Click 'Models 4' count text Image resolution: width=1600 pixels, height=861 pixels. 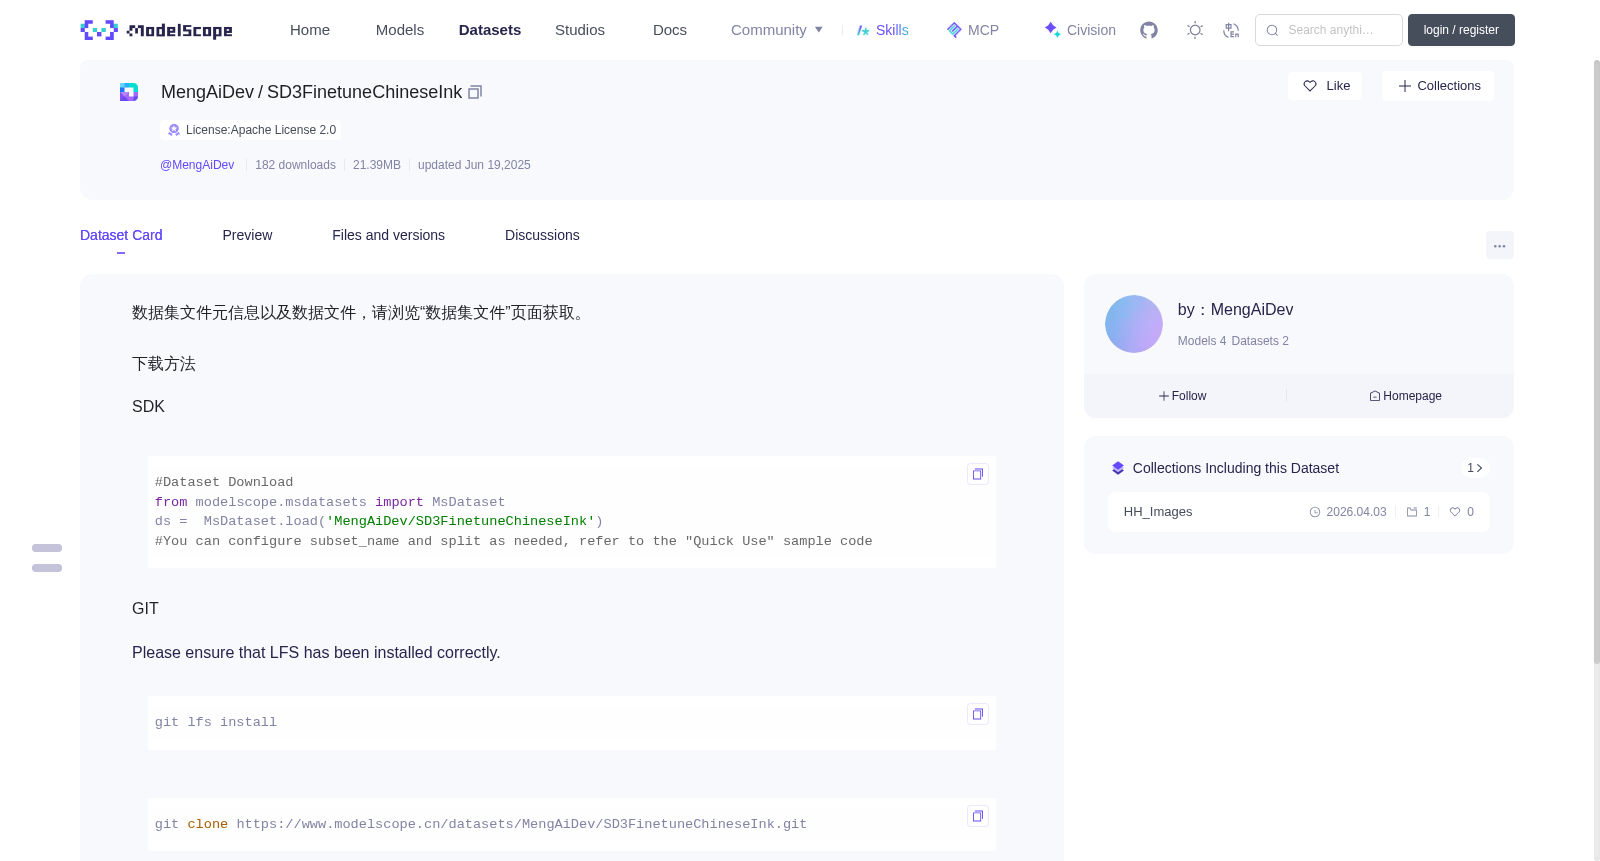[x=1202, y=341]
